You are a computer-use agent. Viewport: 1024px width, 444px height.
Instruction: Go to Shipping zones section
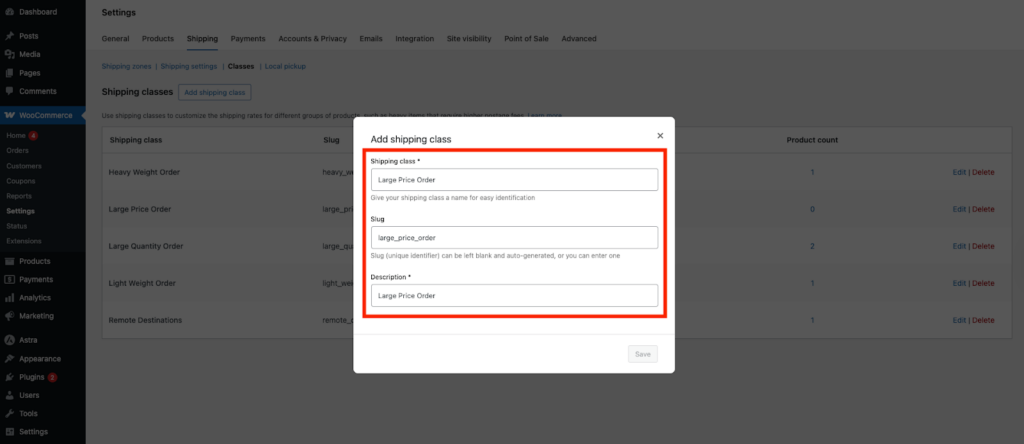127,66
